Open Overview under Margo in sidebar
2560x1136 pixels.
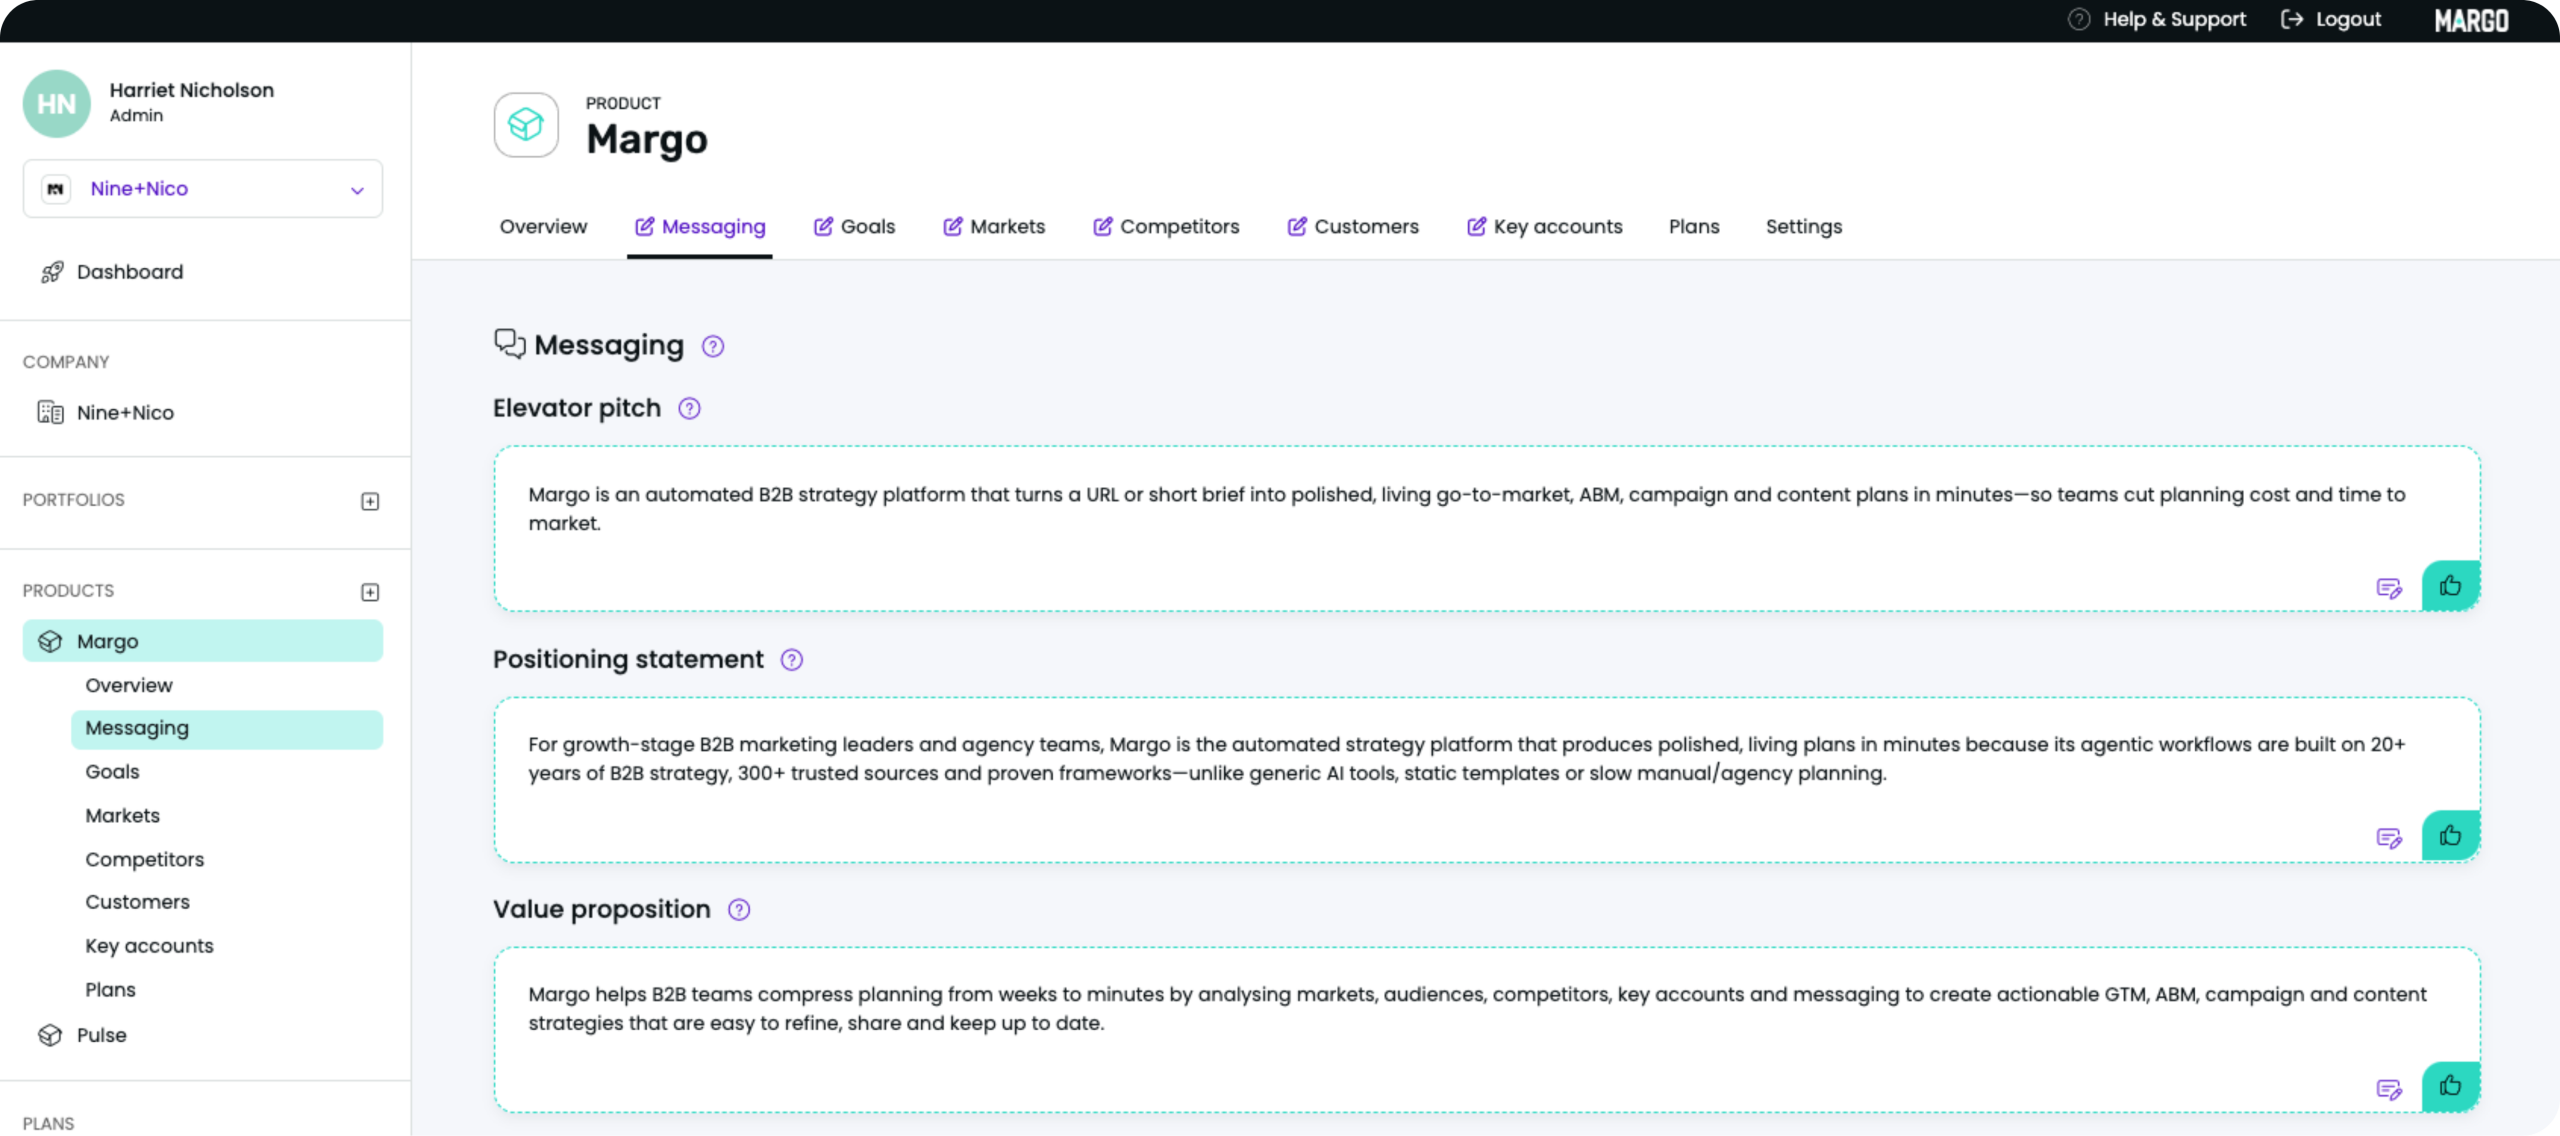tap(128, 686)
